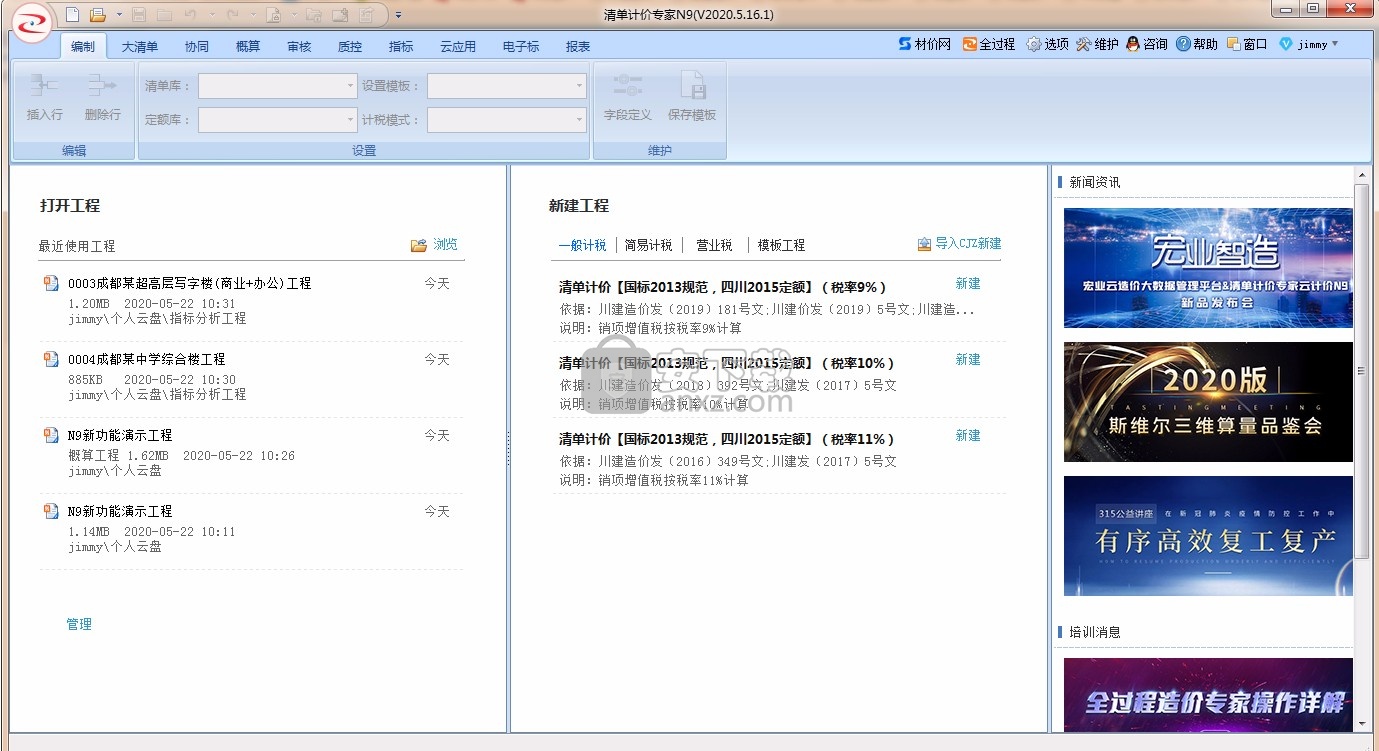Select template title 清单计价 税率11%

point(726,439)
